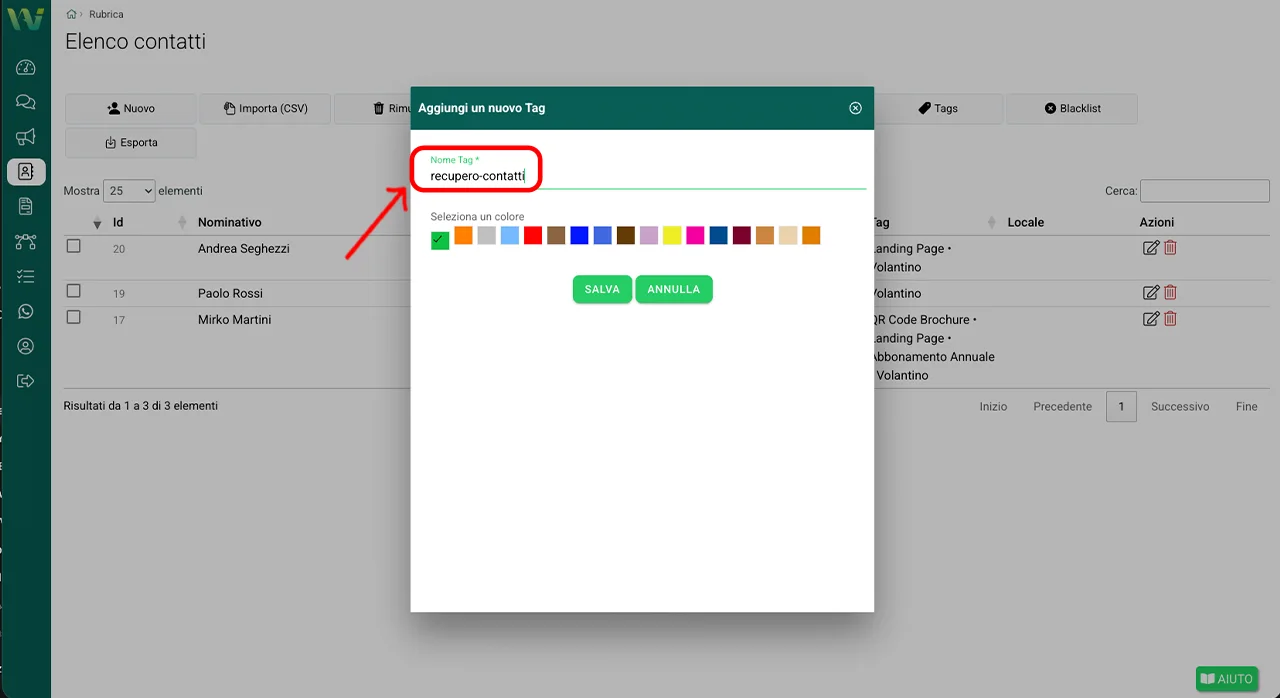Open the user profile sidebar icon
Screen dimensions: 1280x698
point(26,346)
